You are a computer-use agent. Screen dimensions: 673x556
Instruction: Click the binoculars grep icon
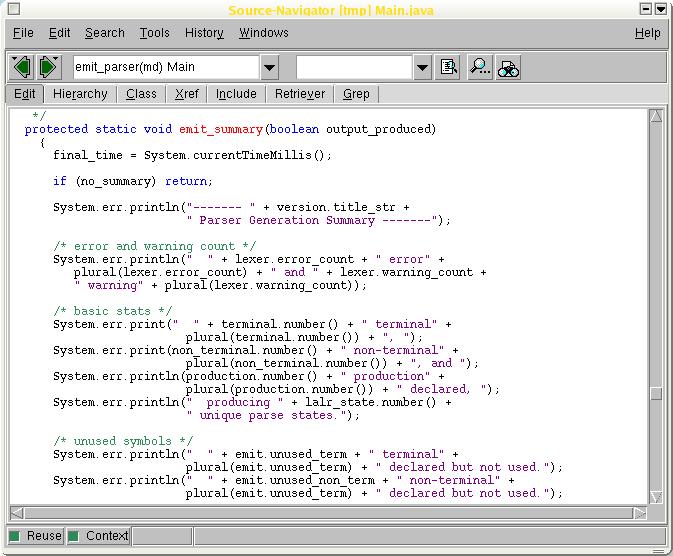(509, 67)
